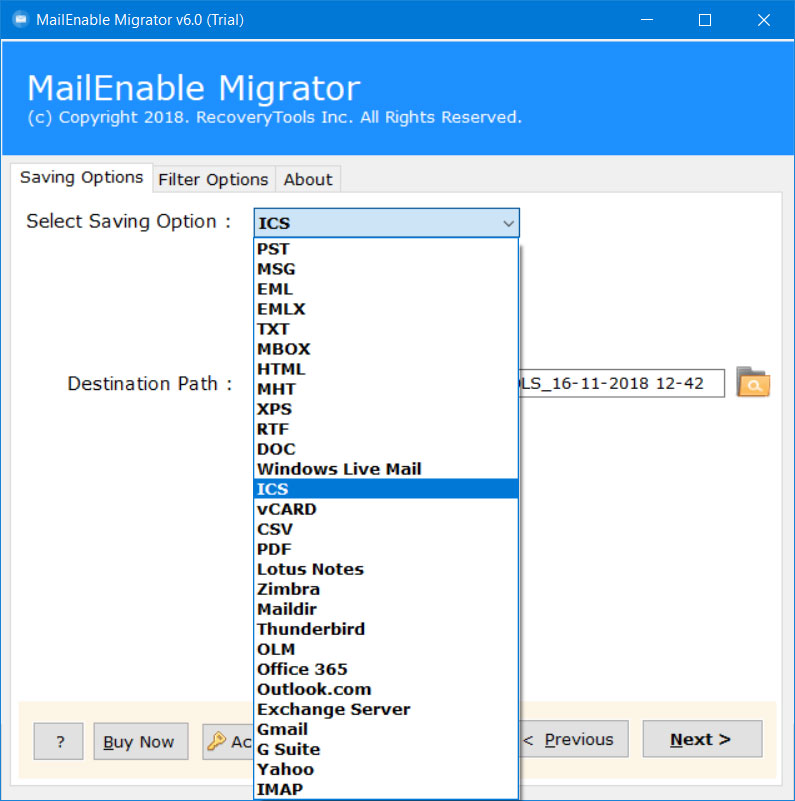Go back with the Previous button
795x801 pixels.
[x=574, y=739]
